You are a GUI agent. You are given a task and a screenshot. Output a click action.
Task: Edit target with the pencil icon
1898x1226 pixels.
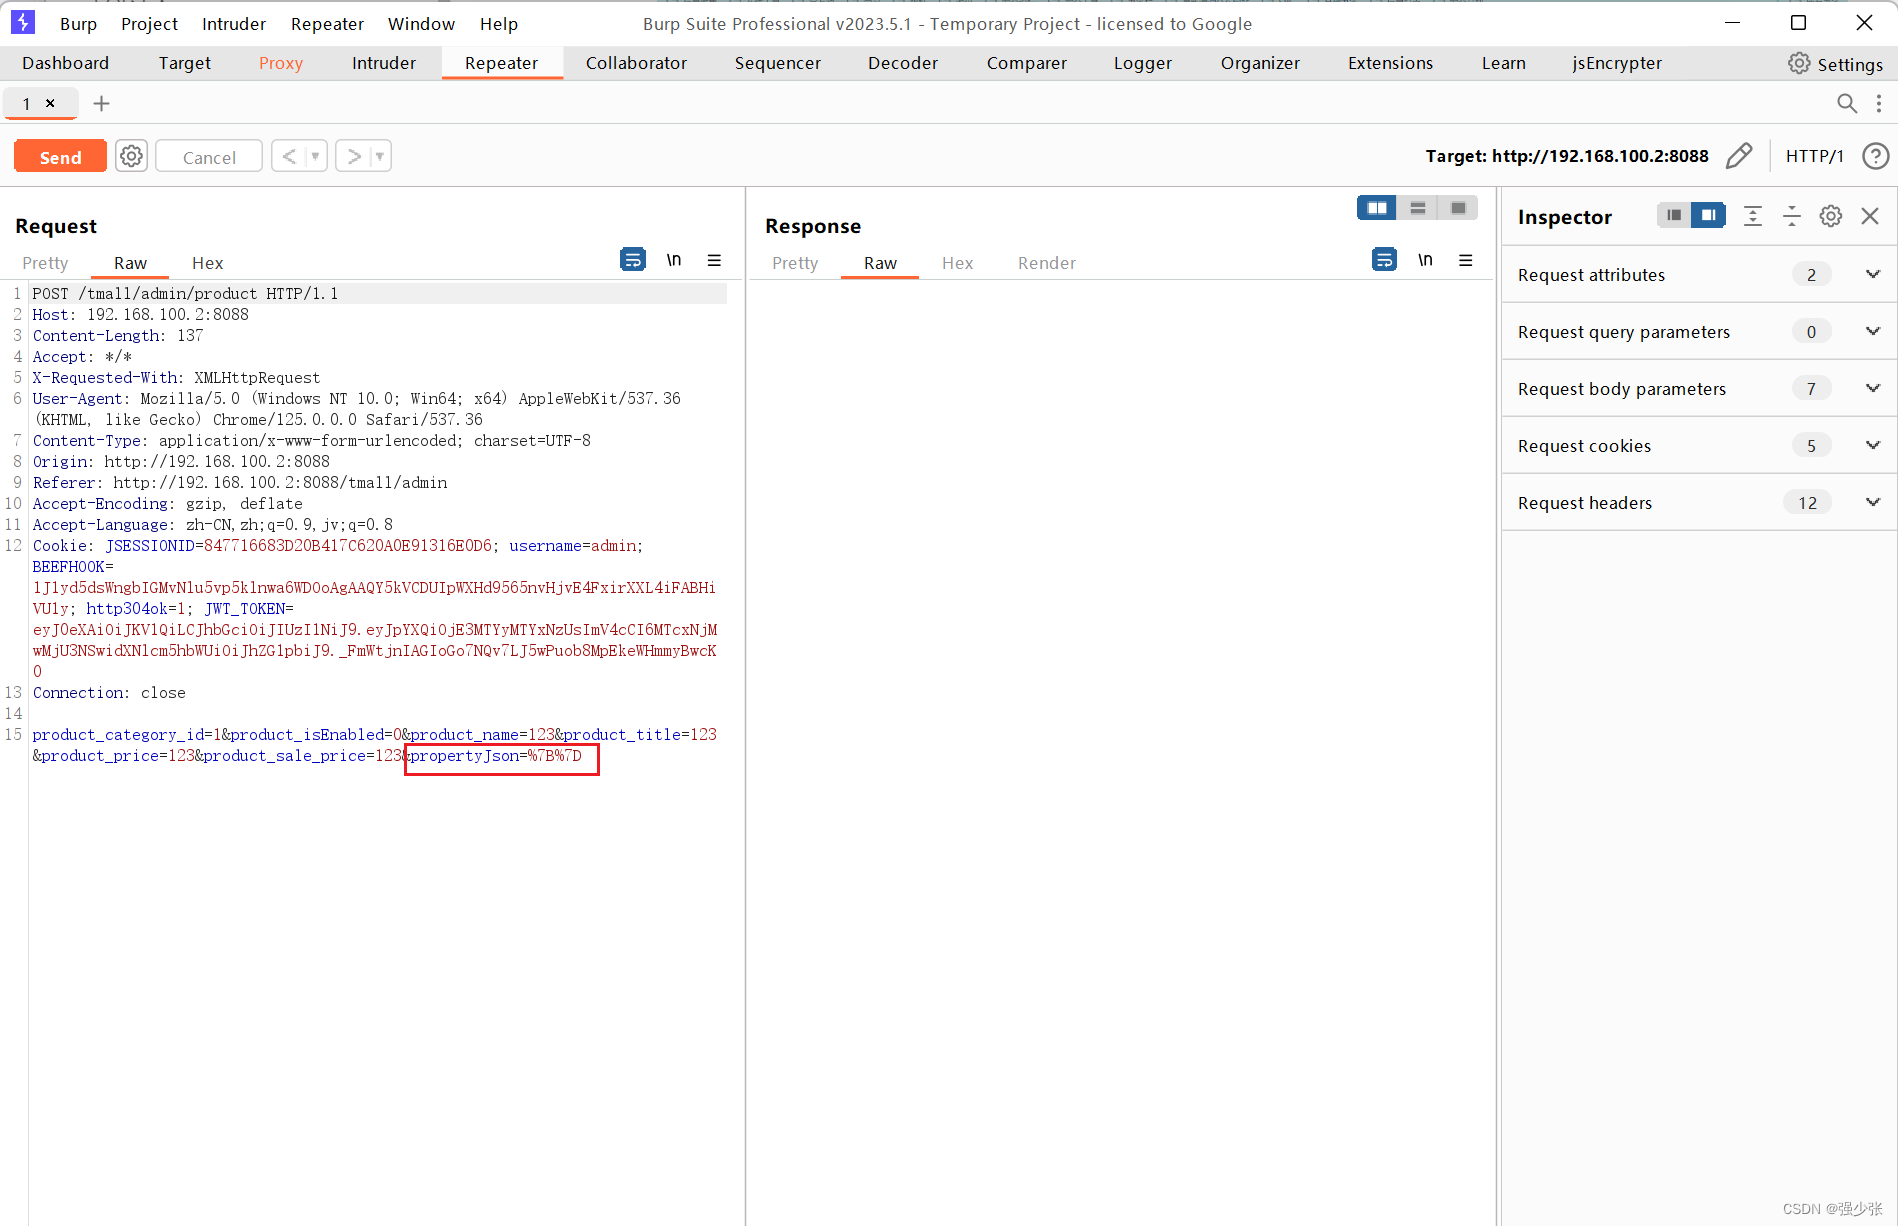(x=1739, y=155)
